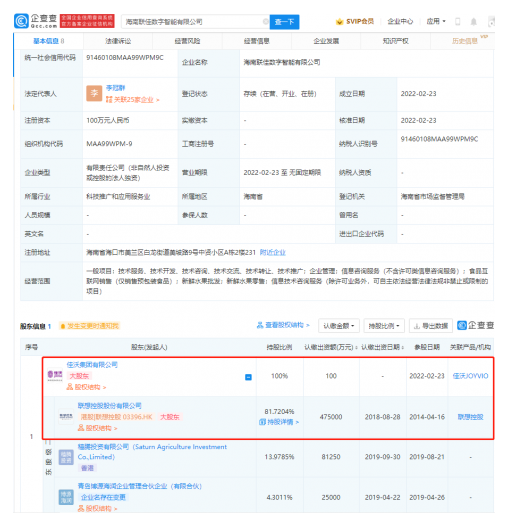This screenshot has height=521, width=506.
Task: Open the 青岛 partnership company link
Action: tap(140, 486)
